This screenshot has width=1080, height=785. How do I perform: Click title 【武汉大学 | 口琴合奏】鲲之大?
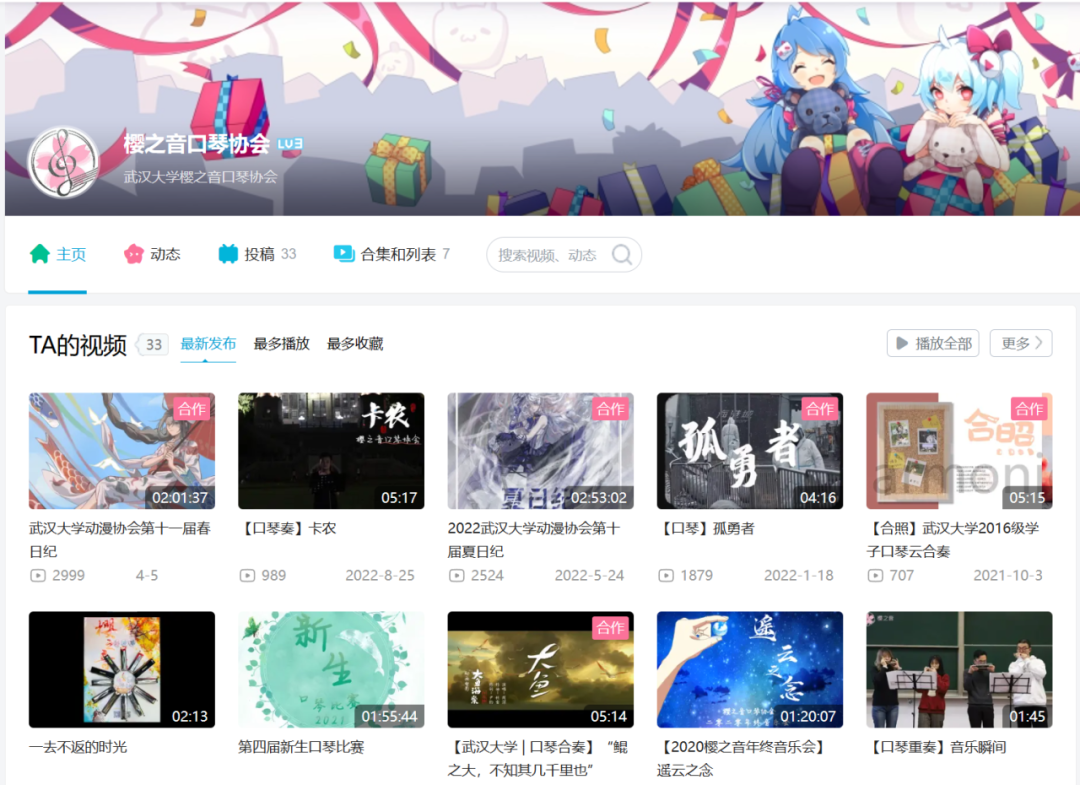538,758
